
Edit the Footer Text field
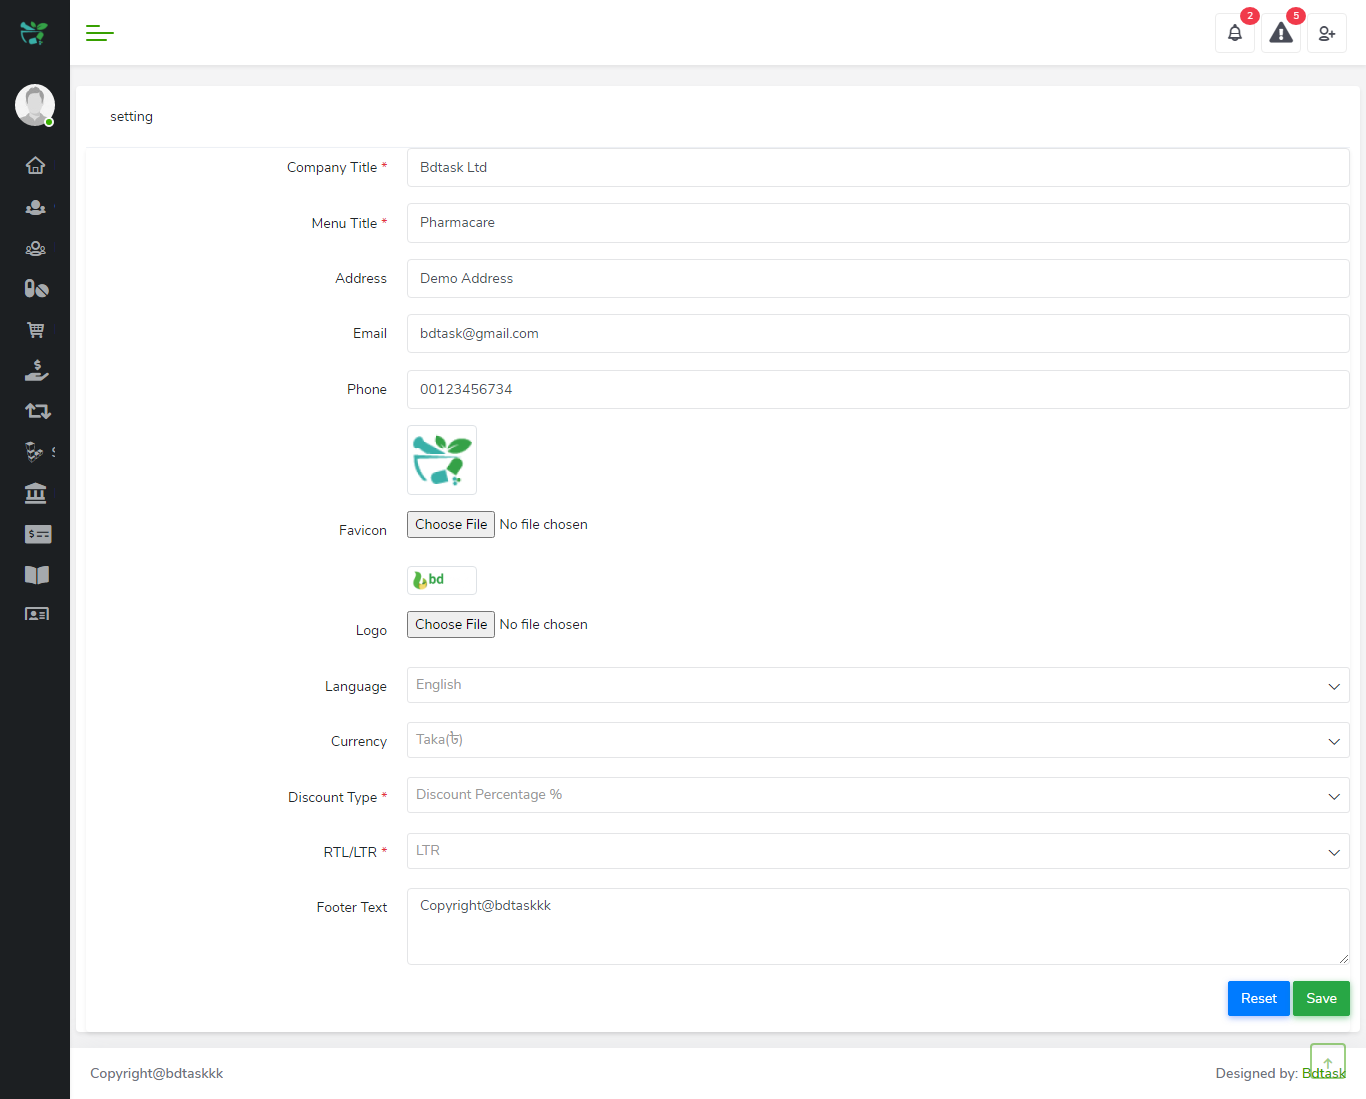pos(878,926)
